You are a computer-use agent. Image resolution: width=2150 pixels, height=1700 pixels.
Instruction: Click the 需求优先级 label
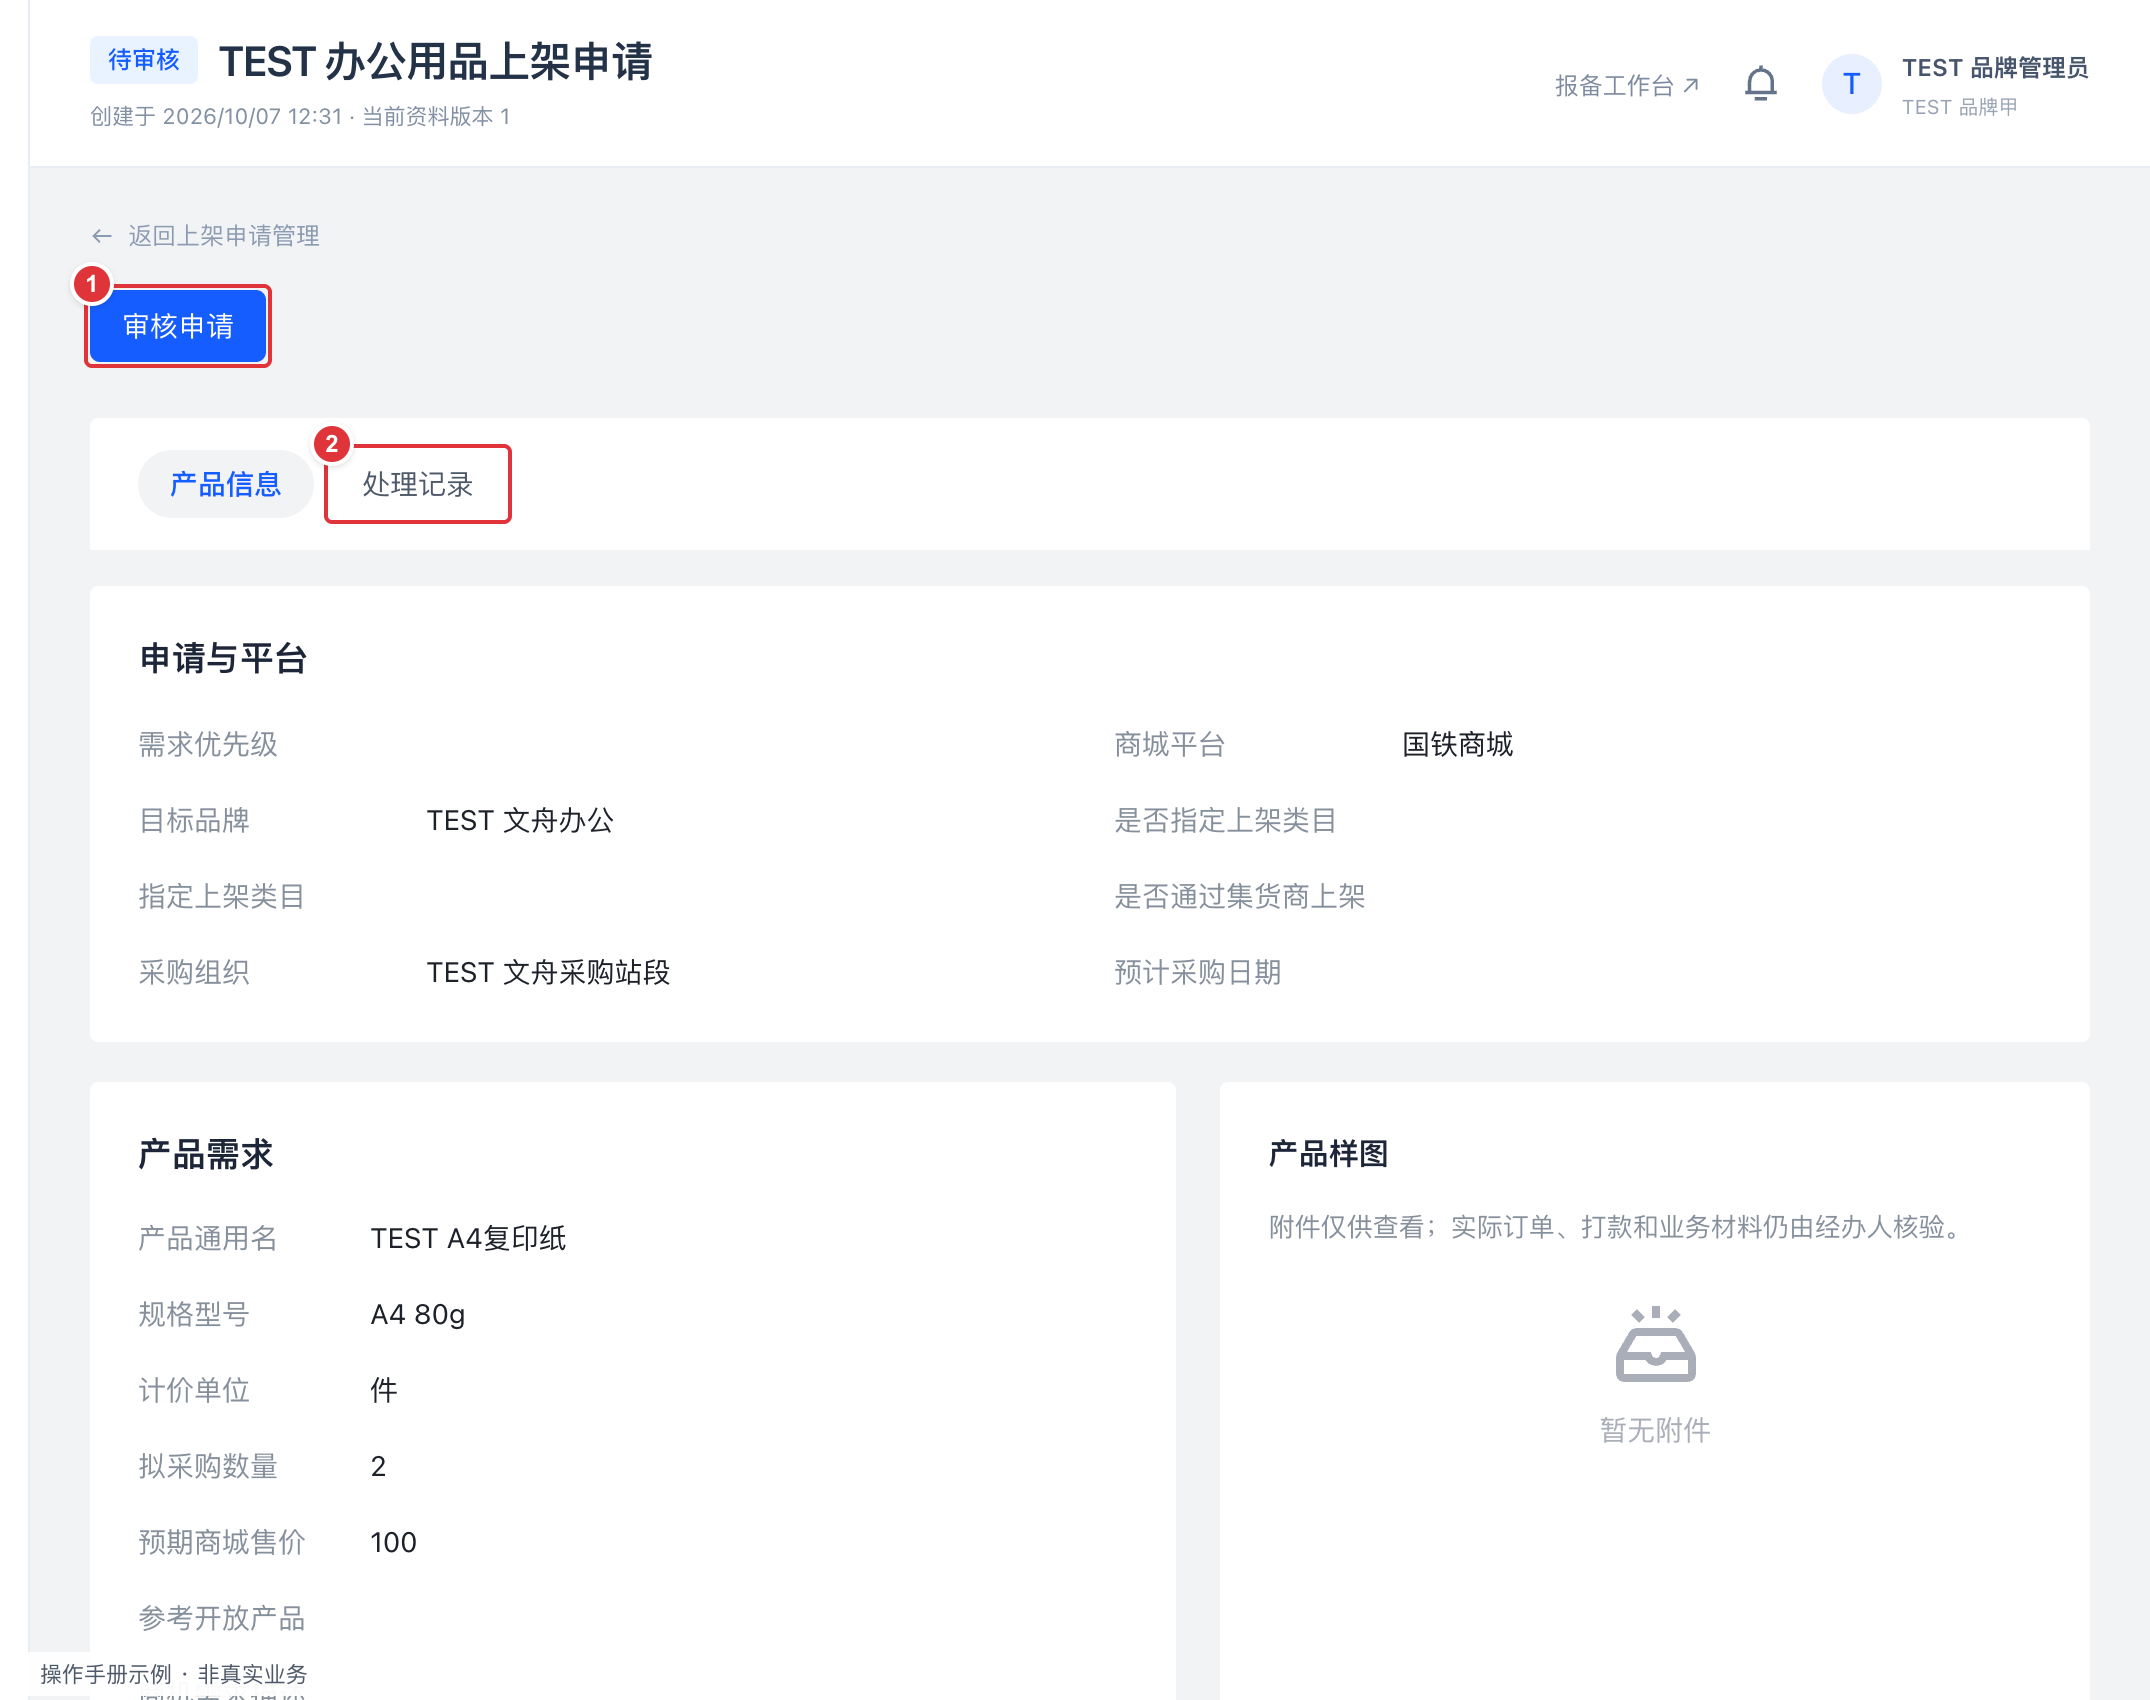click(x=208, y=745)
